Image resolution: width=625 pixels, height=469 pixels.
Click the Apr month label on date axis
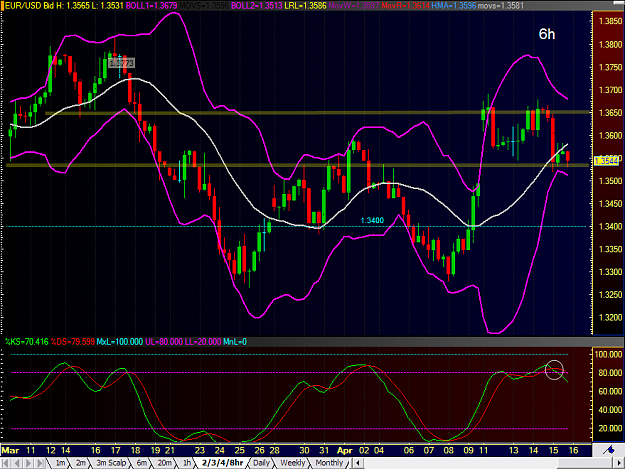tap(345, 450)
